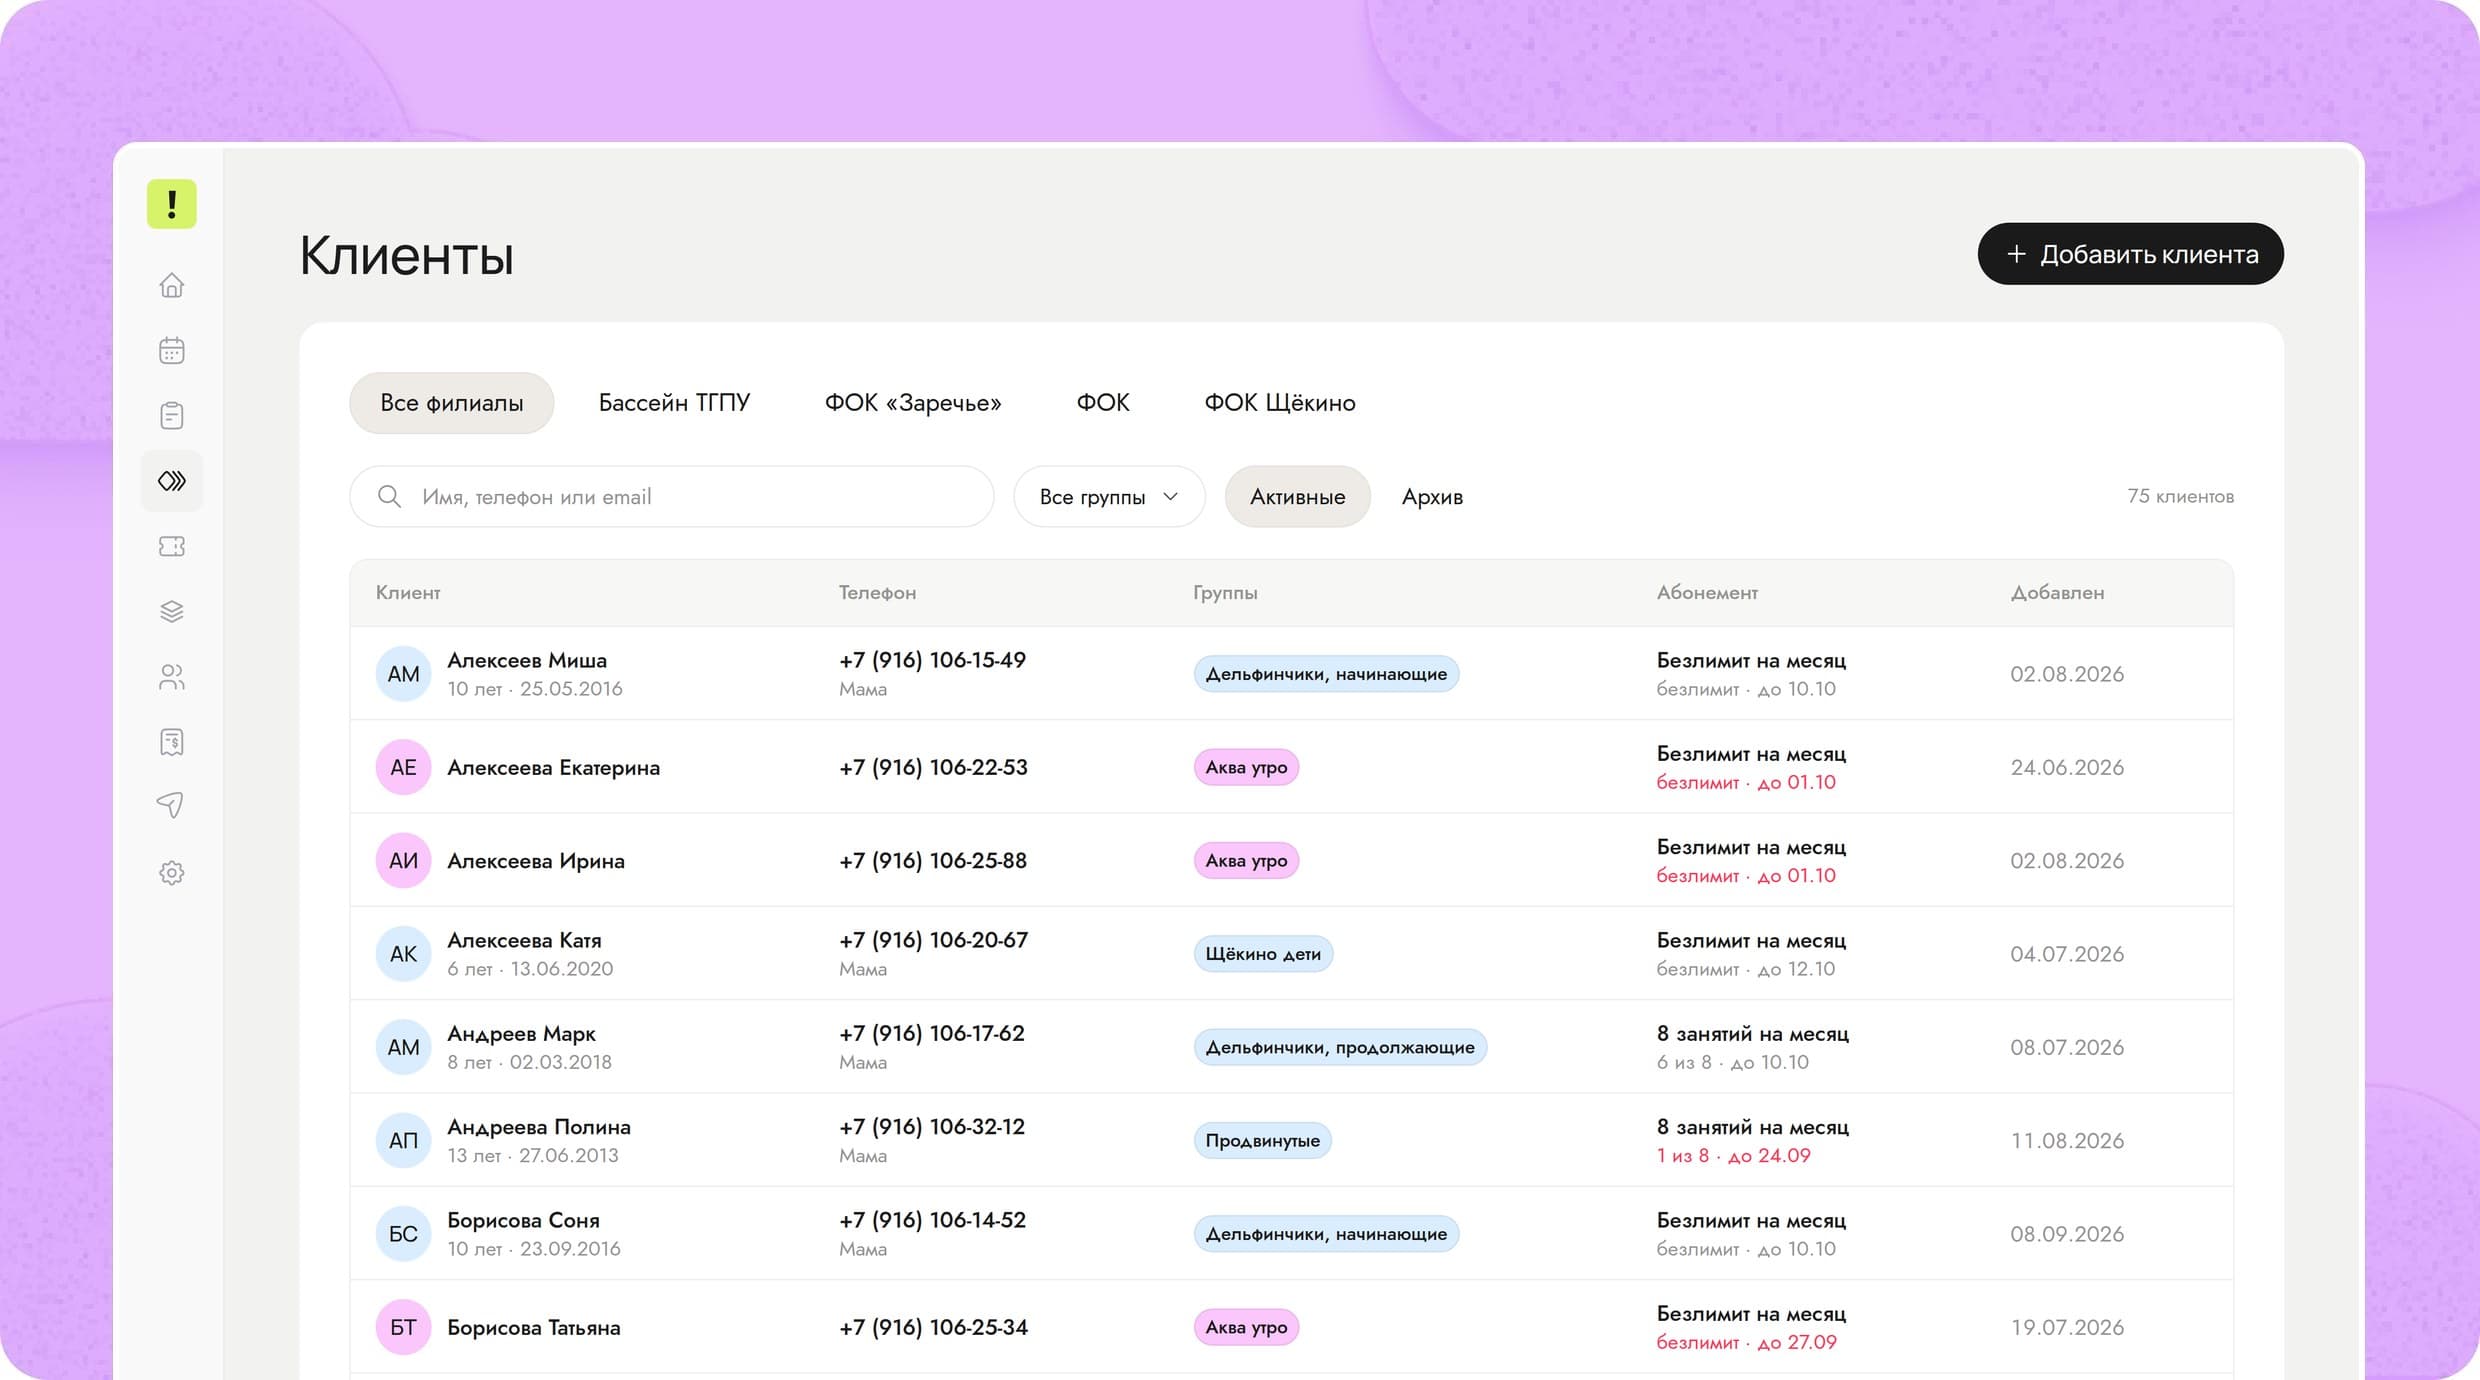The width and height of the screenshot is (2480, 1380).
Task: Open the people icon in sidebar
Action: (x=171, y=677)
